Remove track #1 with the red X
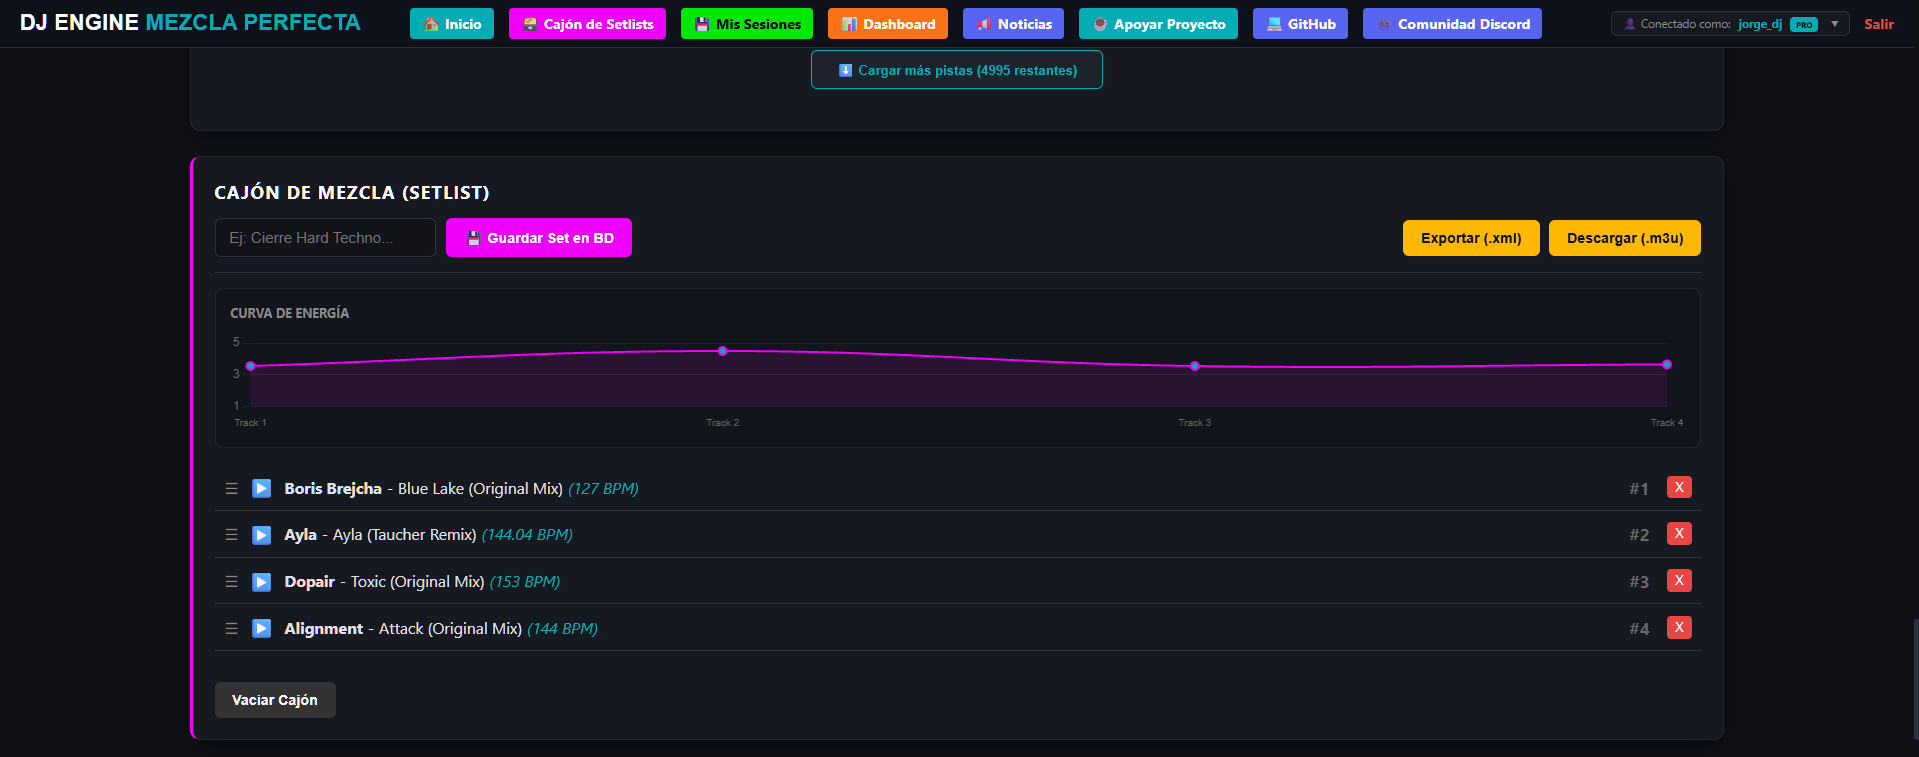The height and width of the screenshot is (757, 1919). click(1679, 487)
